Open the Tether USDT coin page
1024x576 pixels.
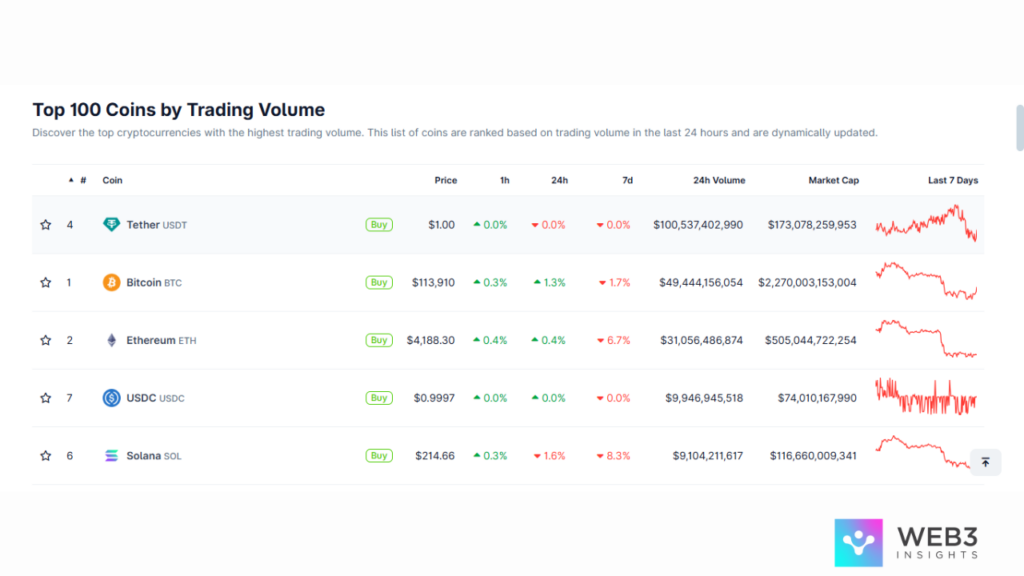click(x=157, y=225)
